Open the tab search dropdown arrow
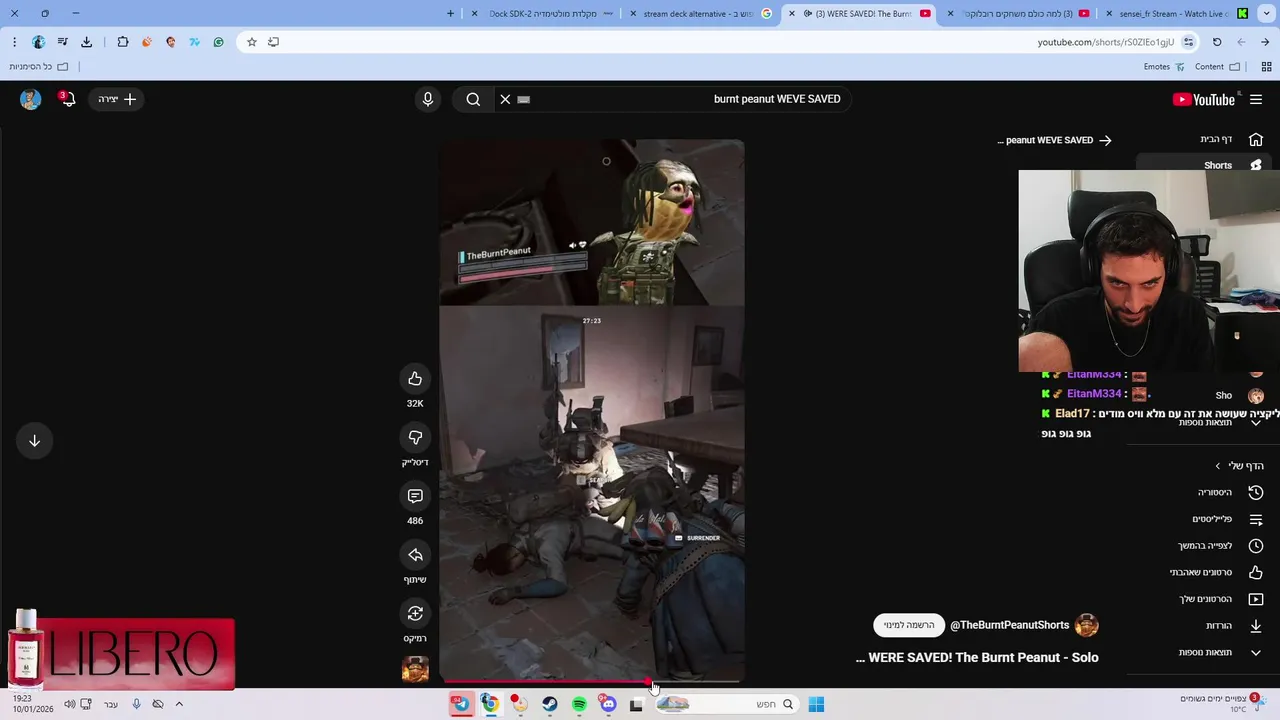1280x720 pixels. point(1268,14)
